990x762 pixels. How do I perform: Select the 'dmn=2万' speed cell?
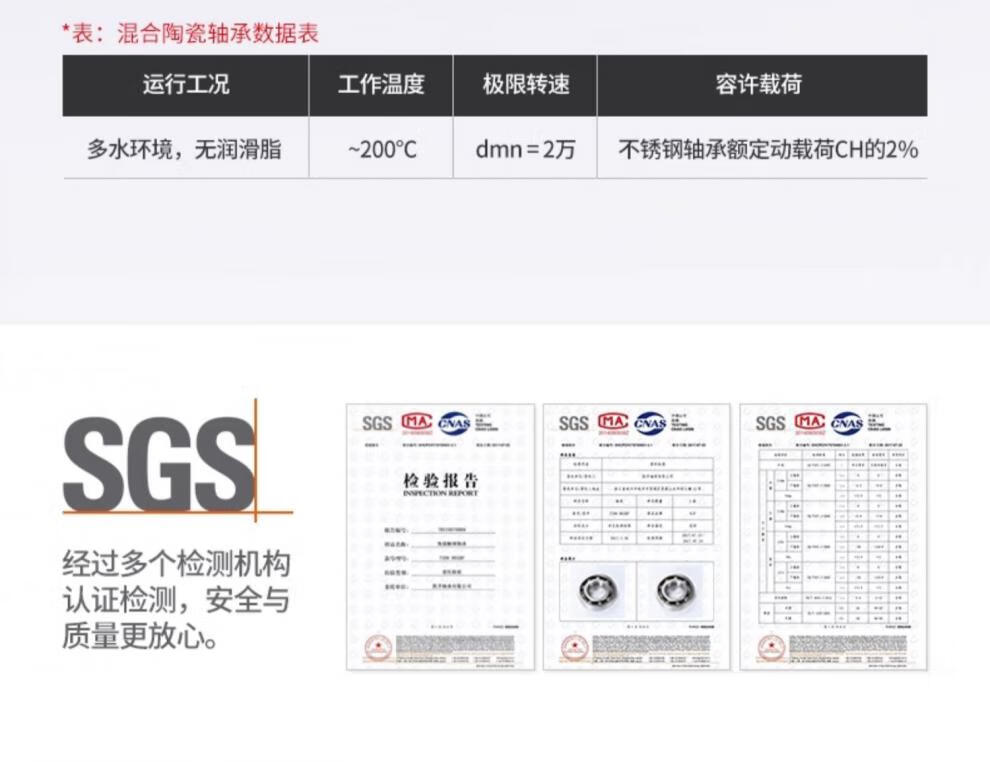(x=525, y=150)
